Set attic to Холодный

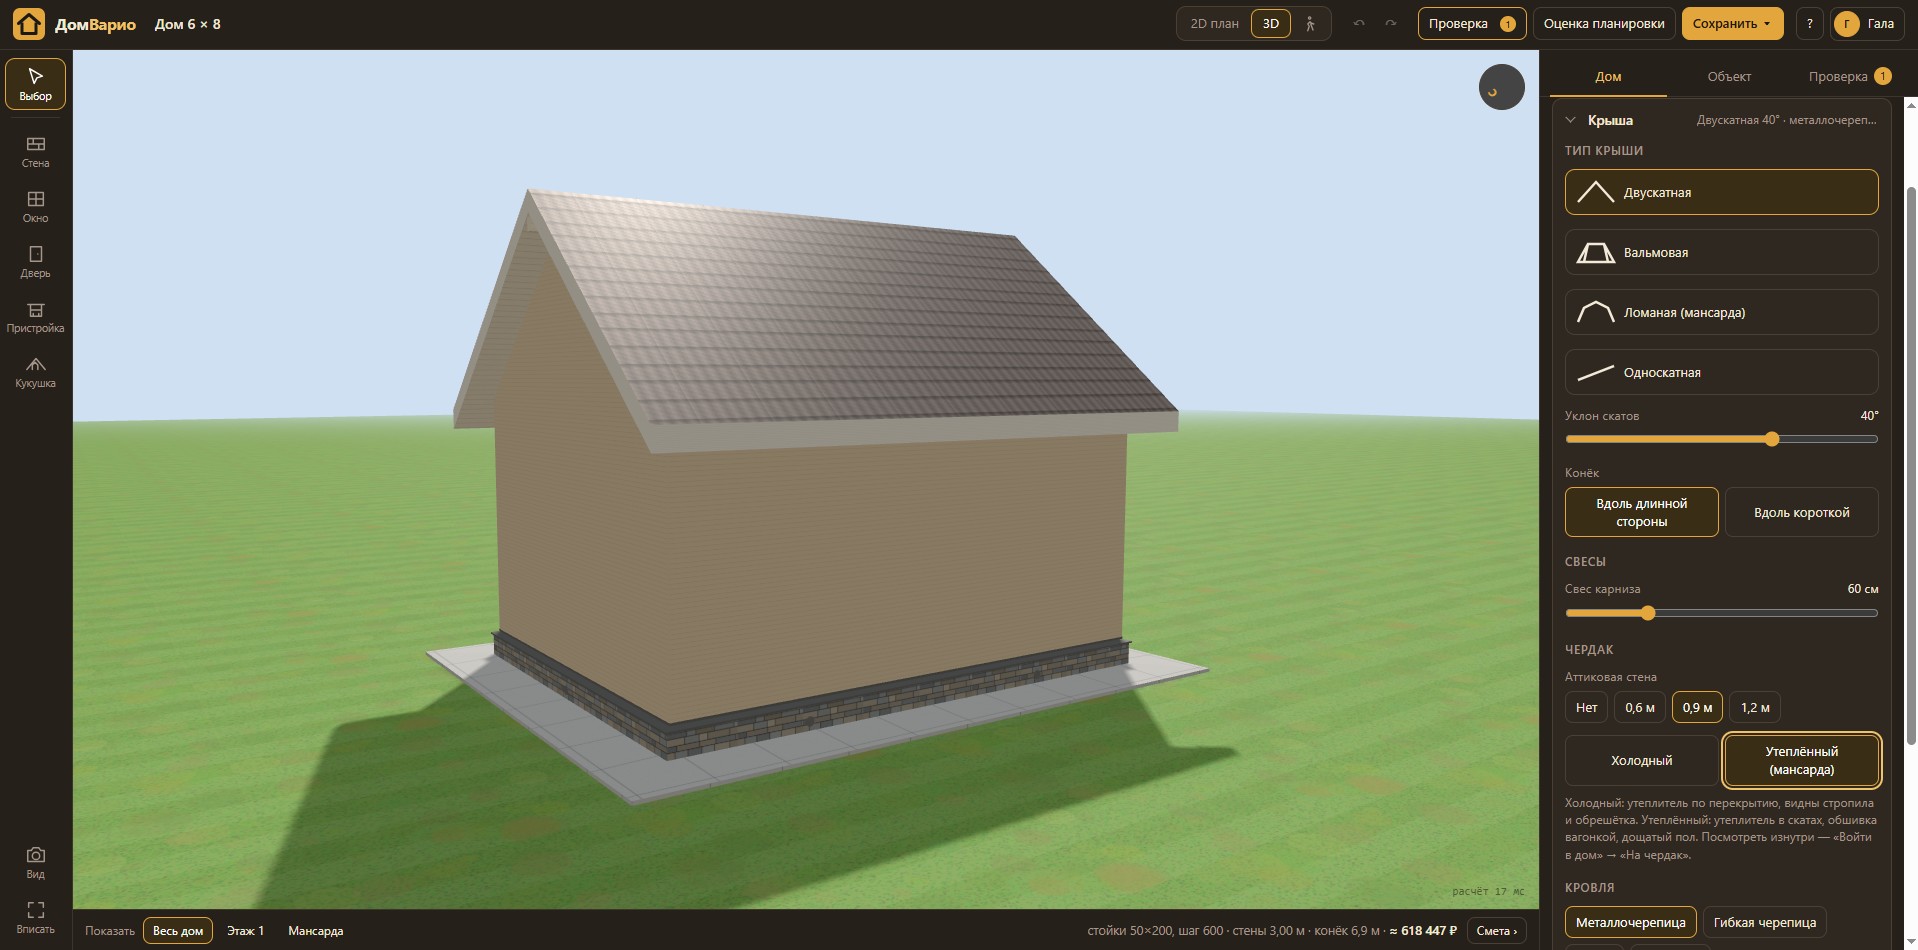click(1641, 760)
